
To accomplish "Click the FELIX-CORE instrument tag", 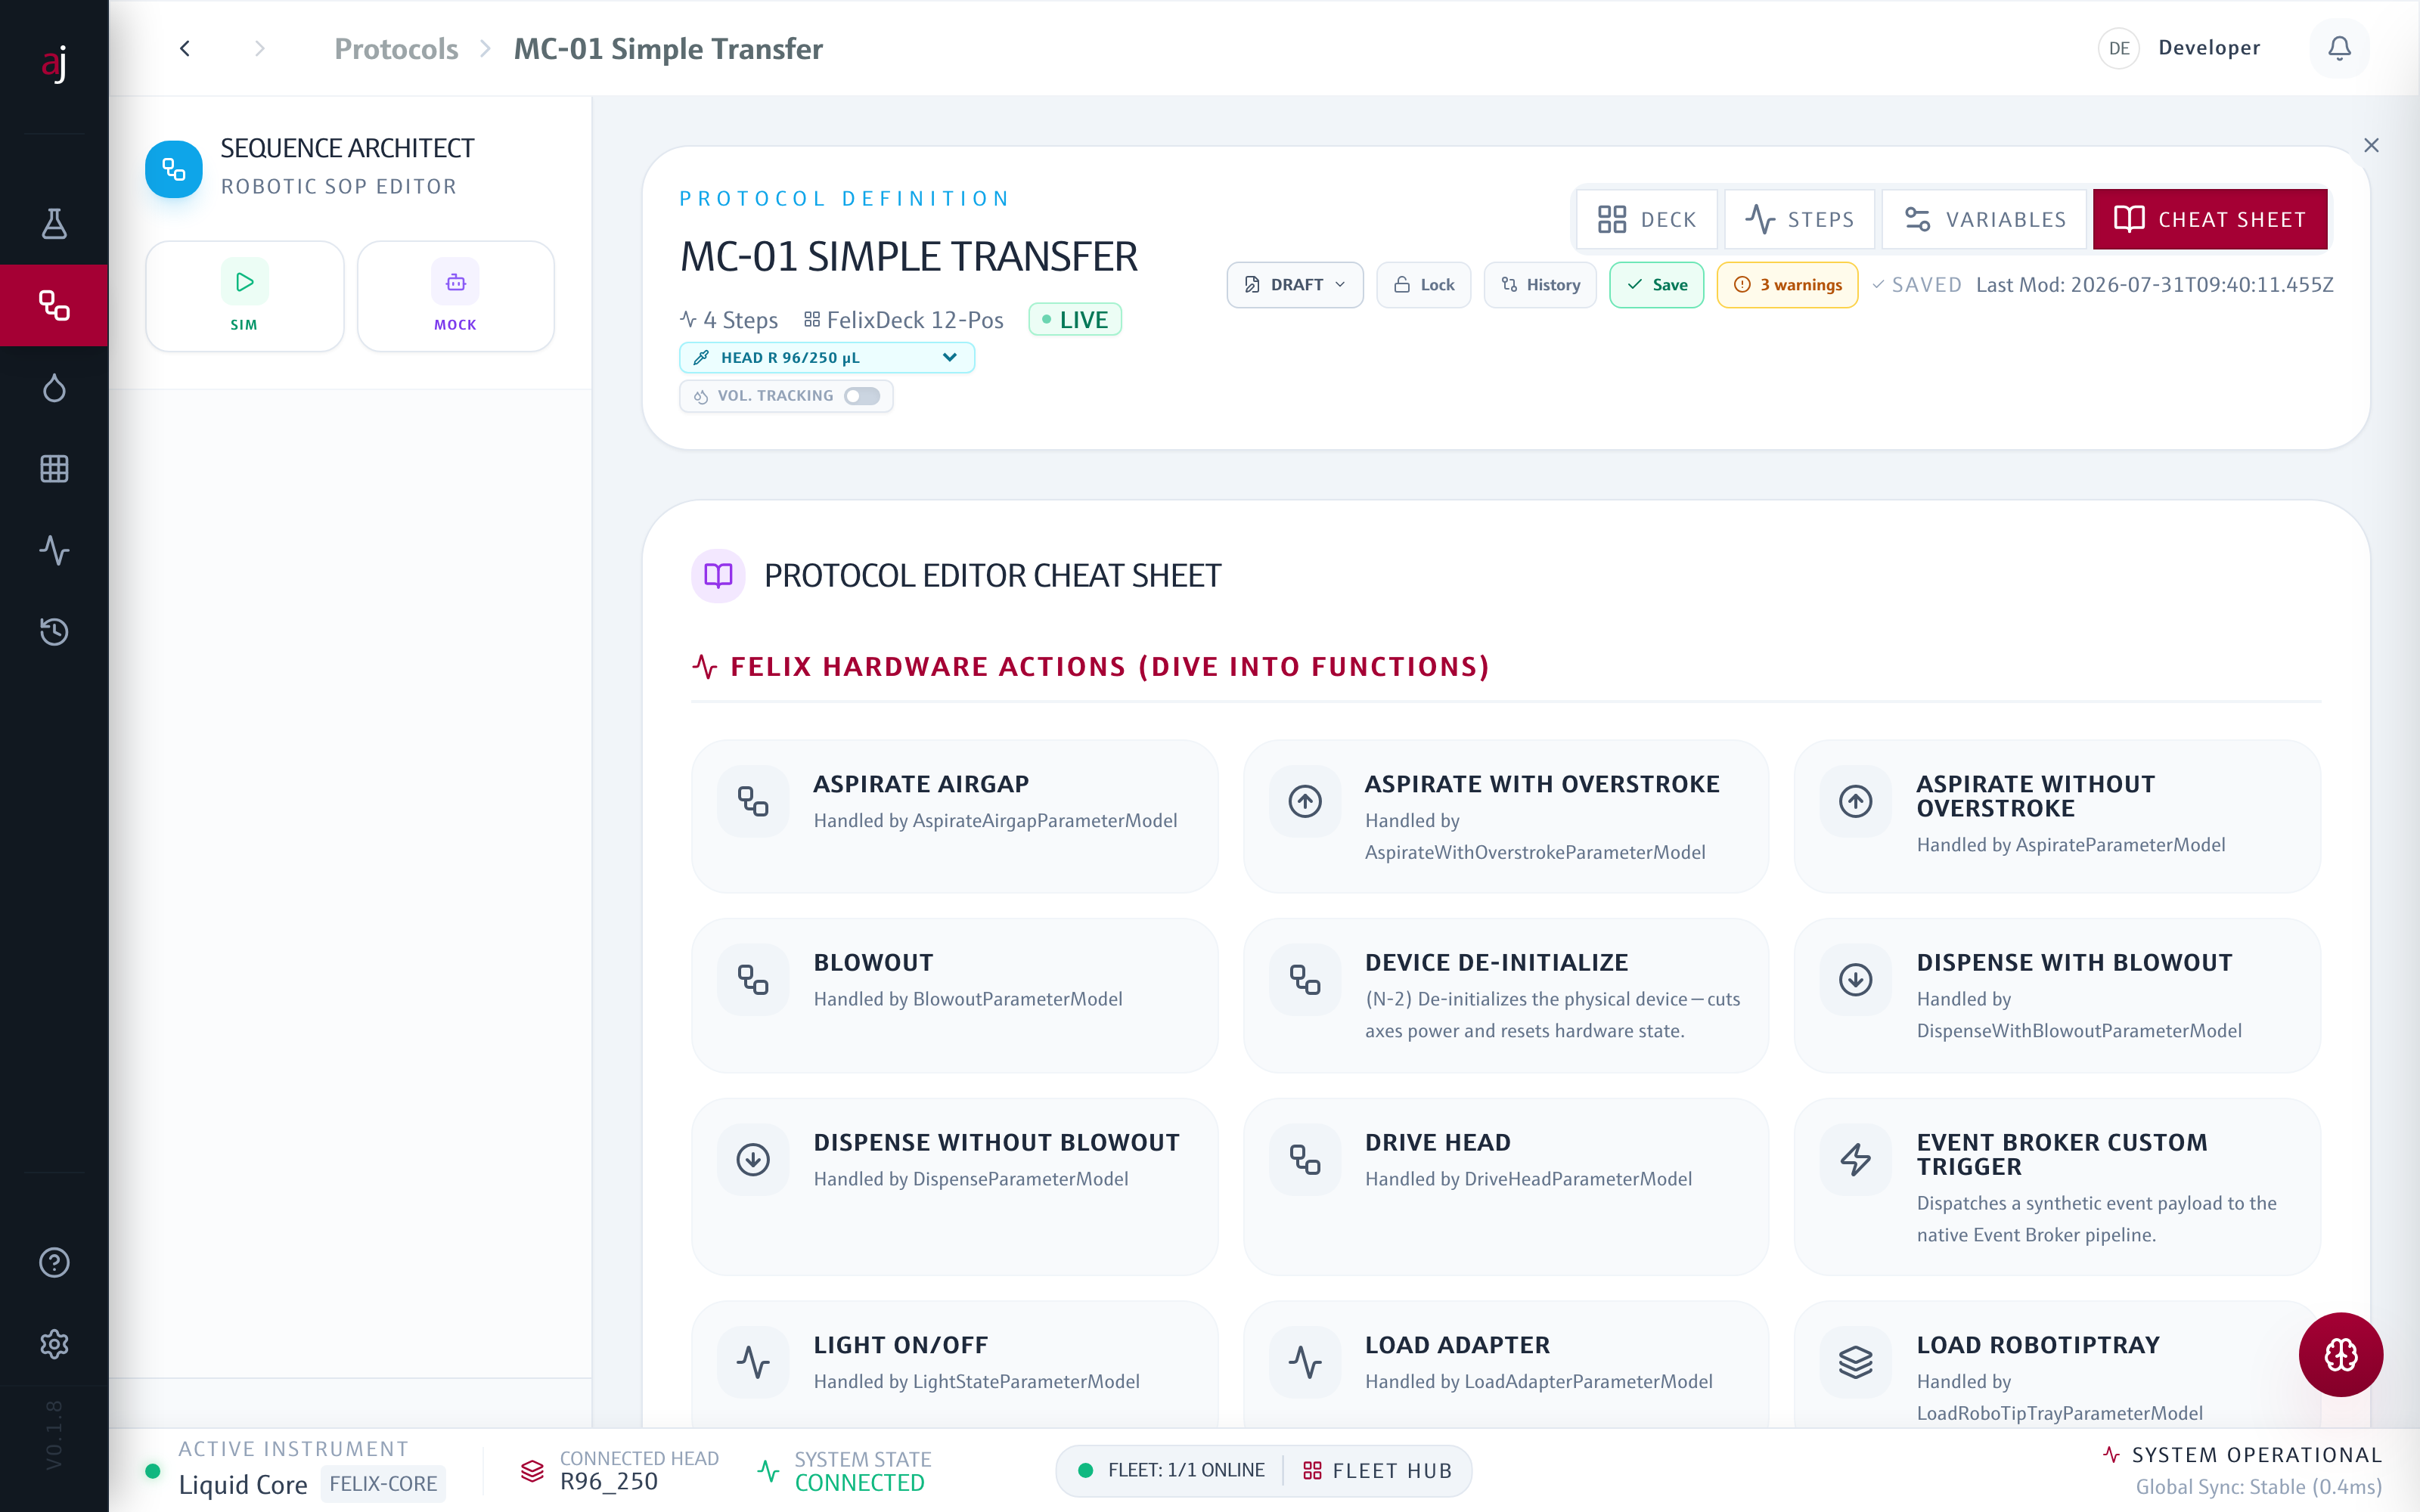I will click(x=383, y=1483).
